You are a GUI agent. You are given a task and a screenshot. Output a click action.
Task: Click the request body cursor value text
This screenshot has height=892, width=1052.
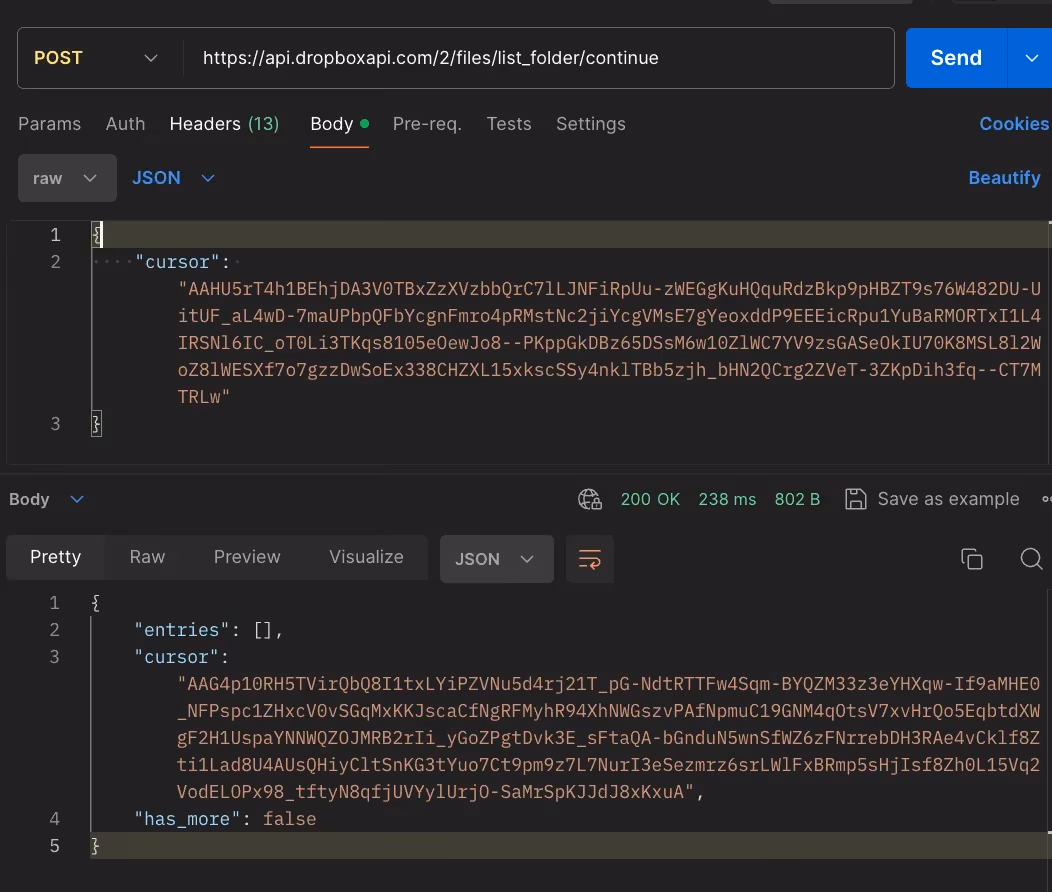tap(609, 343)
